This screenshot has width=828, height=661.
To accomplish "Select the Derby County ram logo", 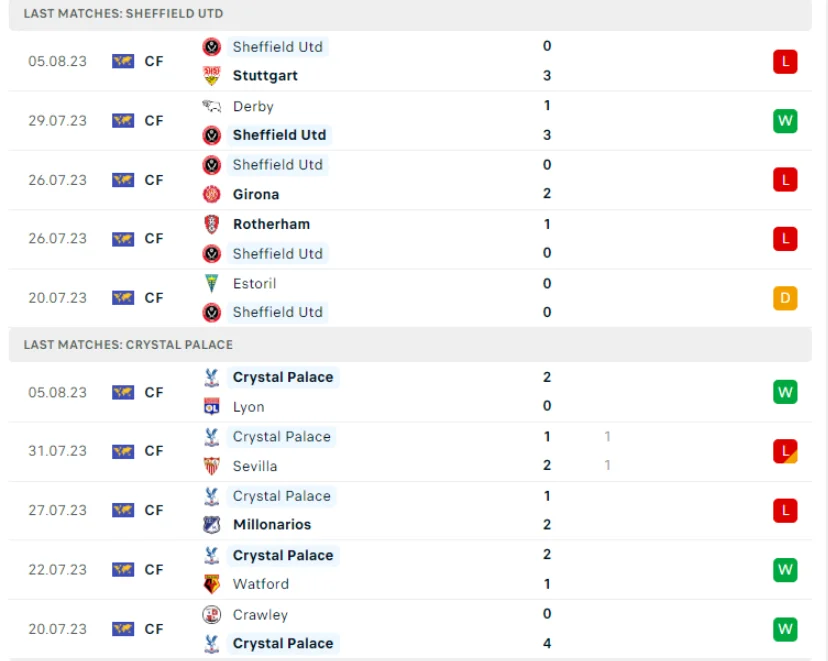I will (212, 106).
